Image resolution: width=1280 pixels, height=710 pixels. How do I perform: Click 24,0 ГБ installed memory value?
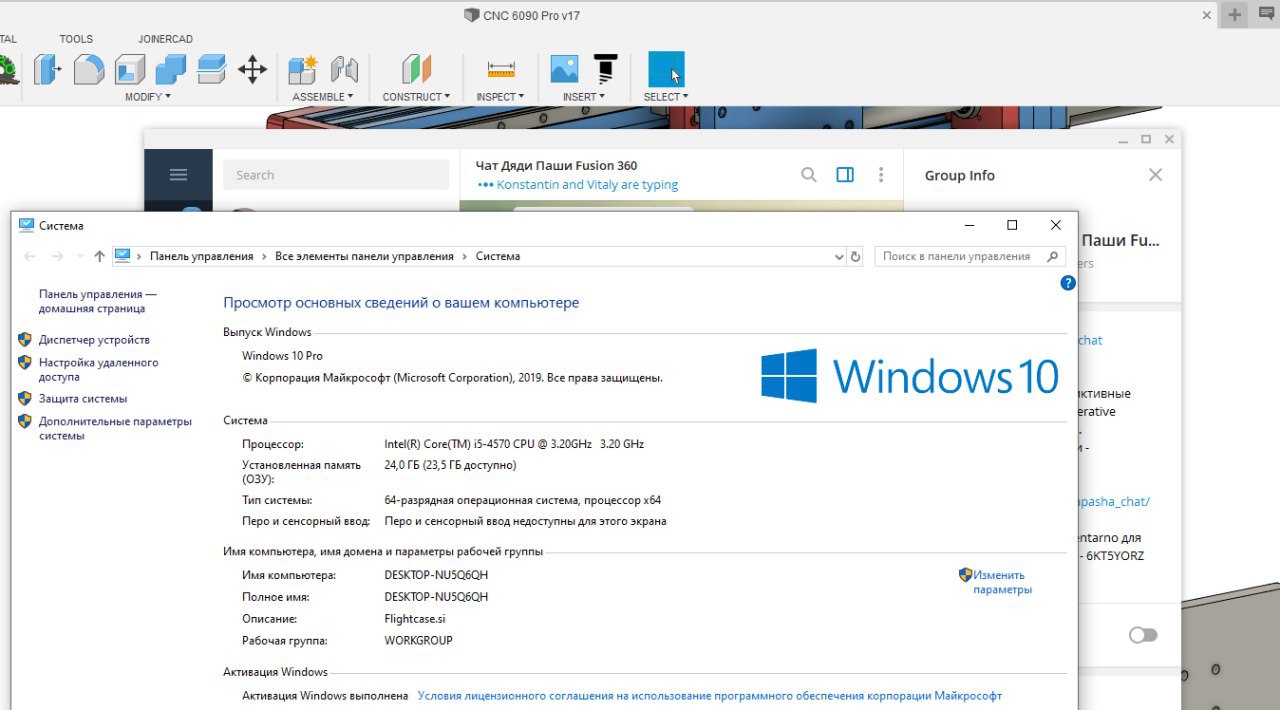450,465
